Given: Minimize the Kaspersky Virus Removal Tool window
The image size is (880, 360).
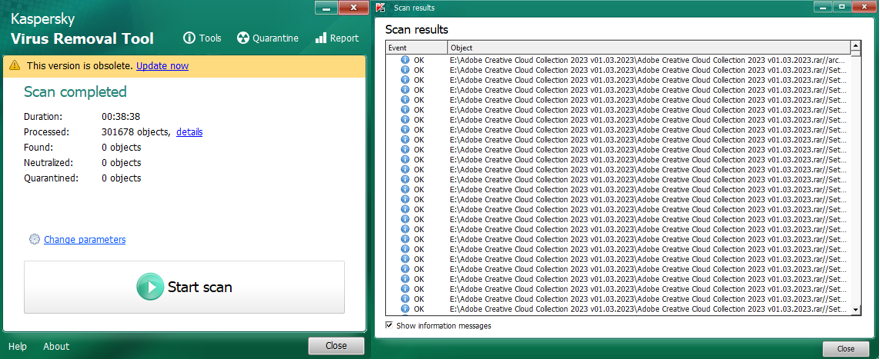Looking at the screenshot, I should coord(326,7).
